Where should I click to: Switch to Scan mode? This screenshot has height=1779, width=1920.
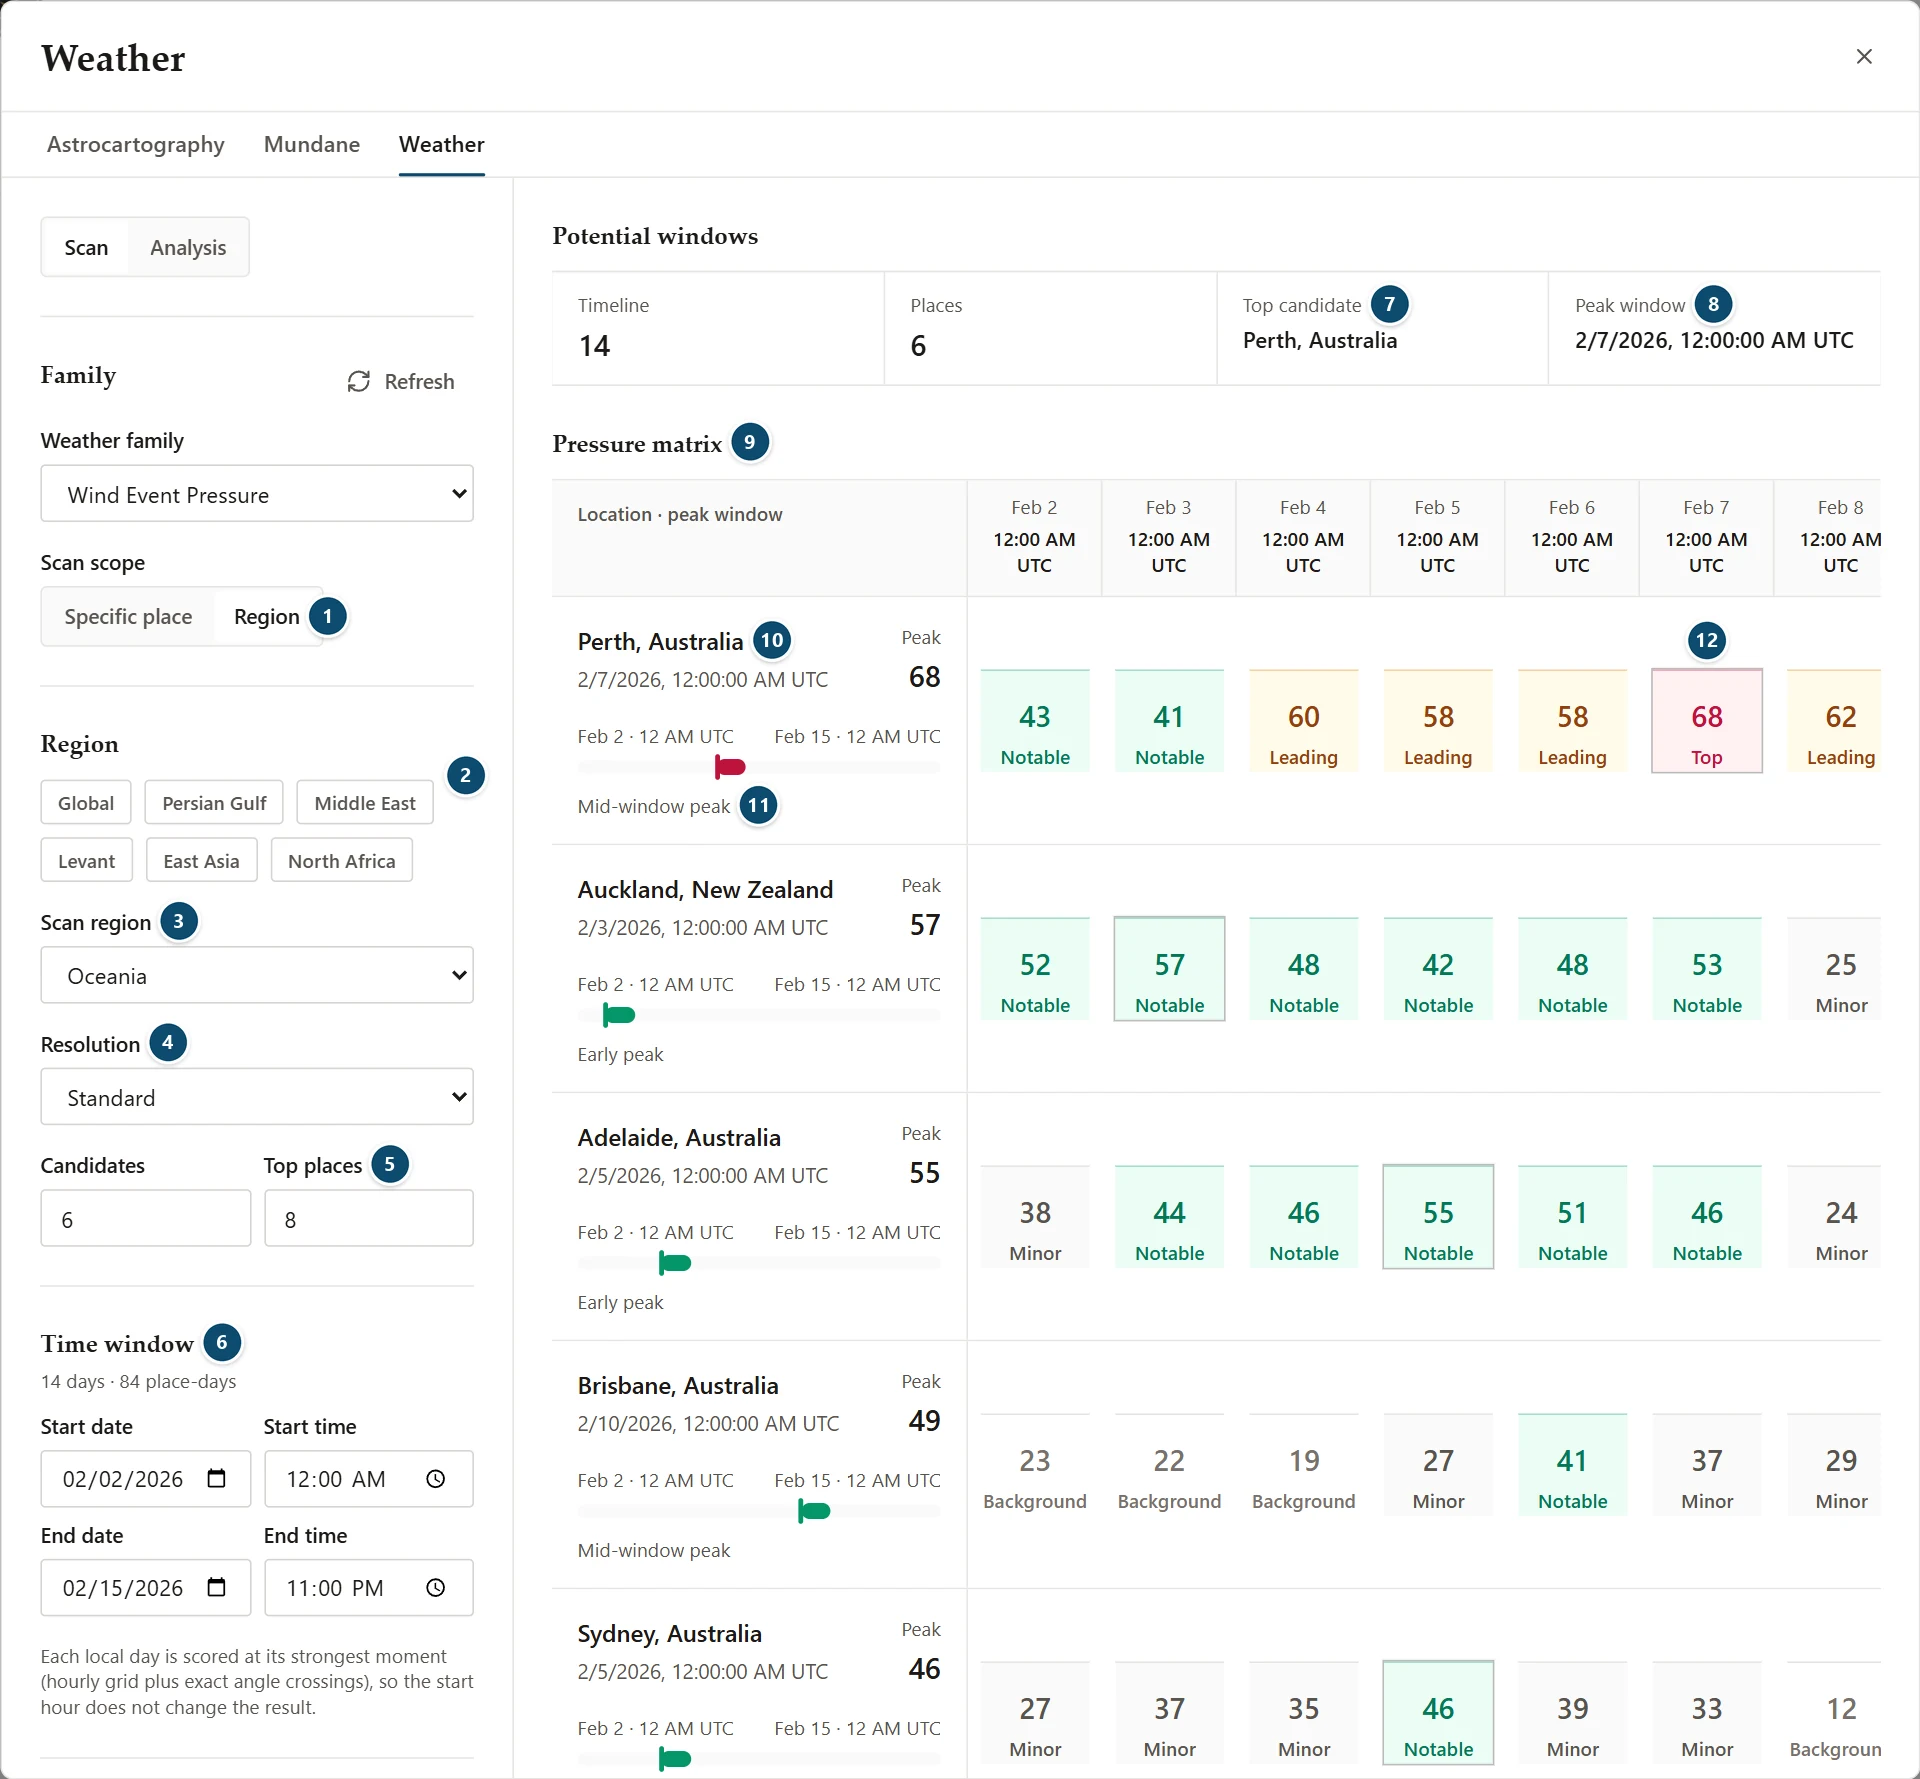86,248
